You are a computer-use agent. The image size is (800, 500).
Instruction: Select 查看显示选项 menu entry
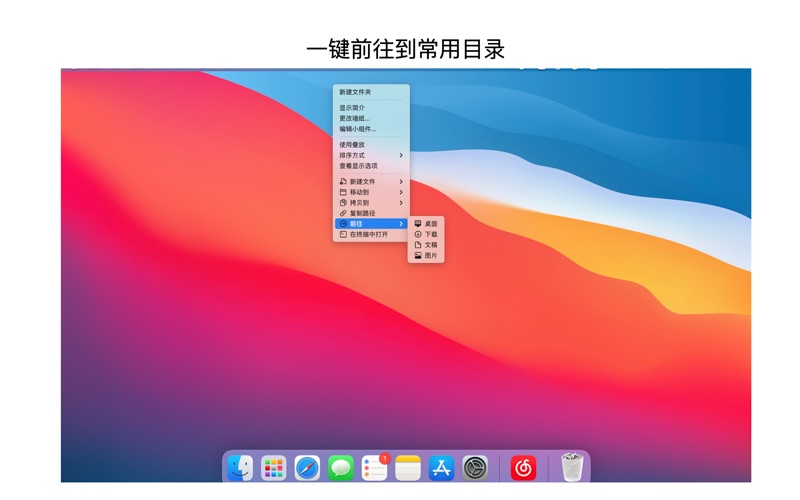click(x=371, y=166)
